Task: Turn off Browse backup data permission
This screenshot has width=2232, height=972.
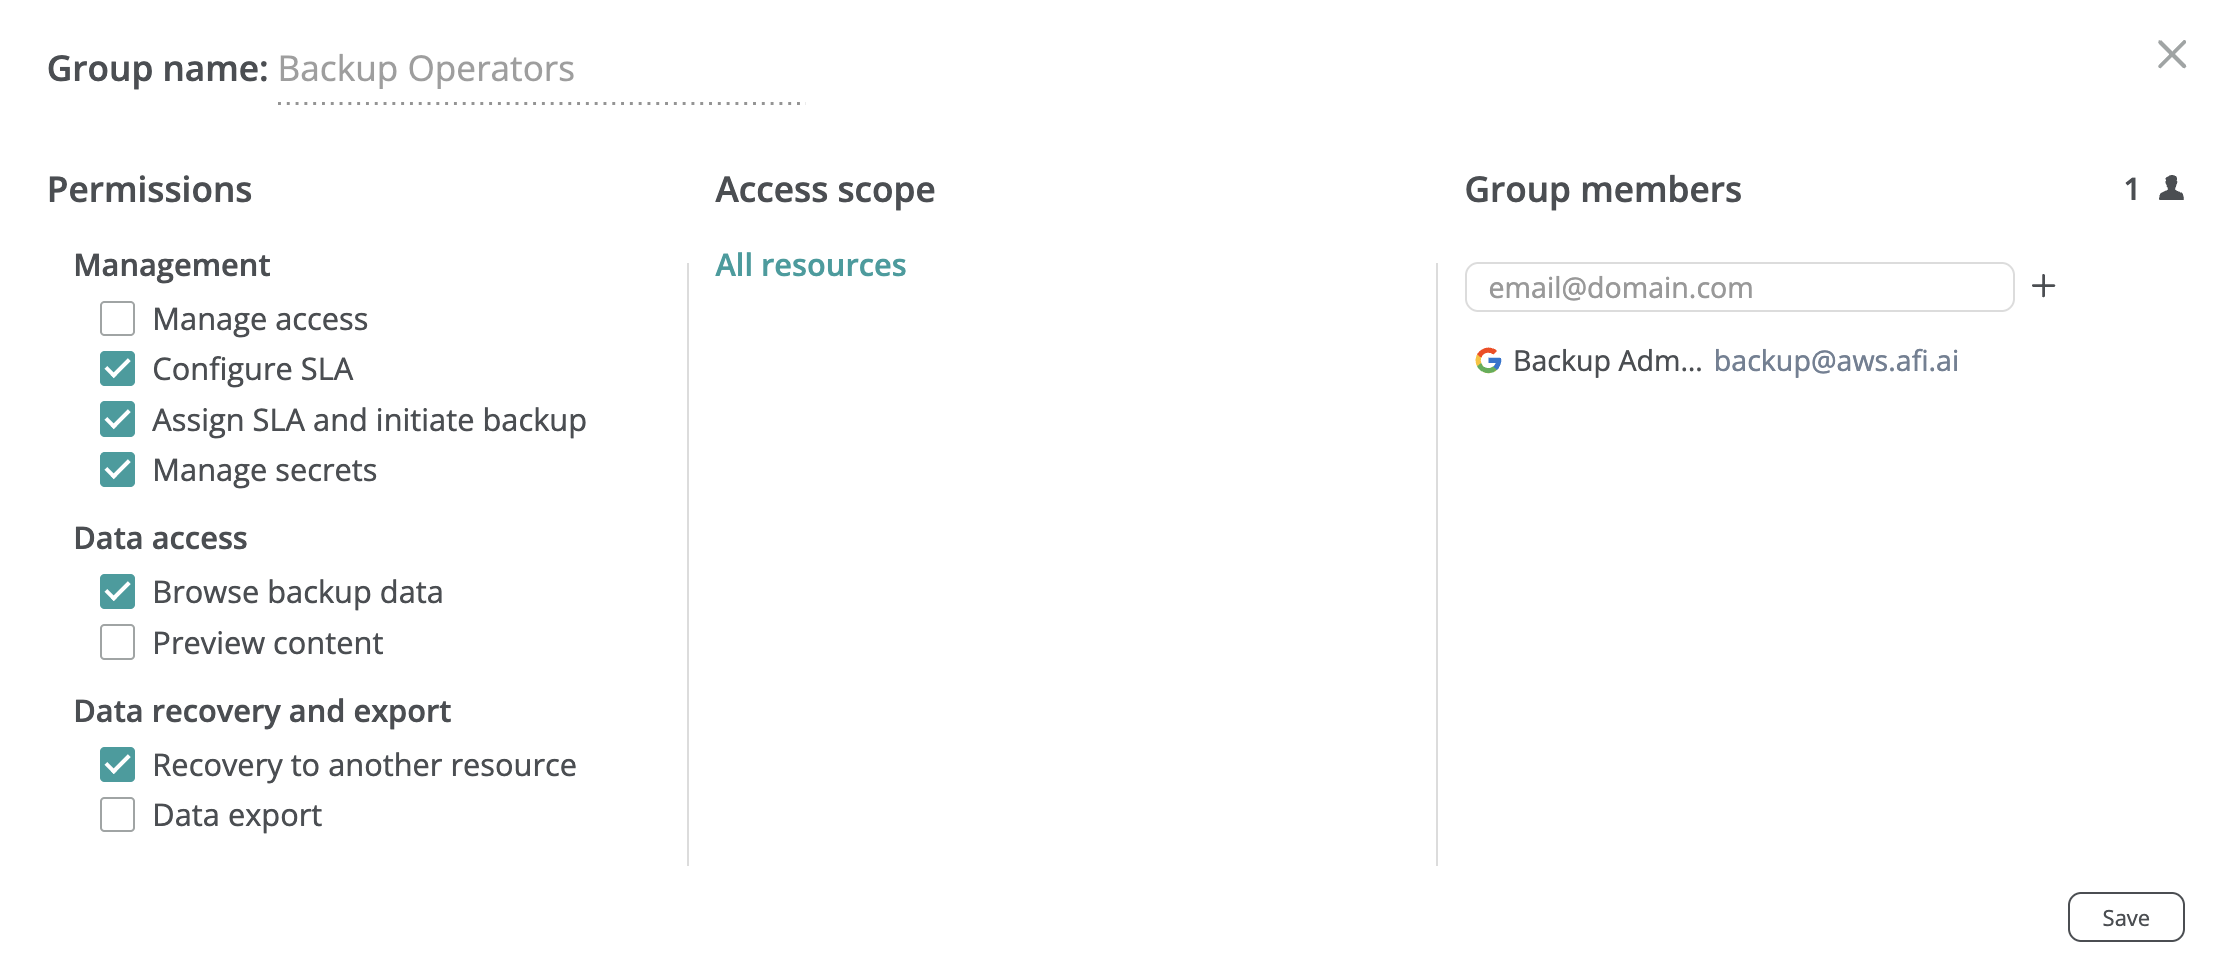Action: coord(118,592)
